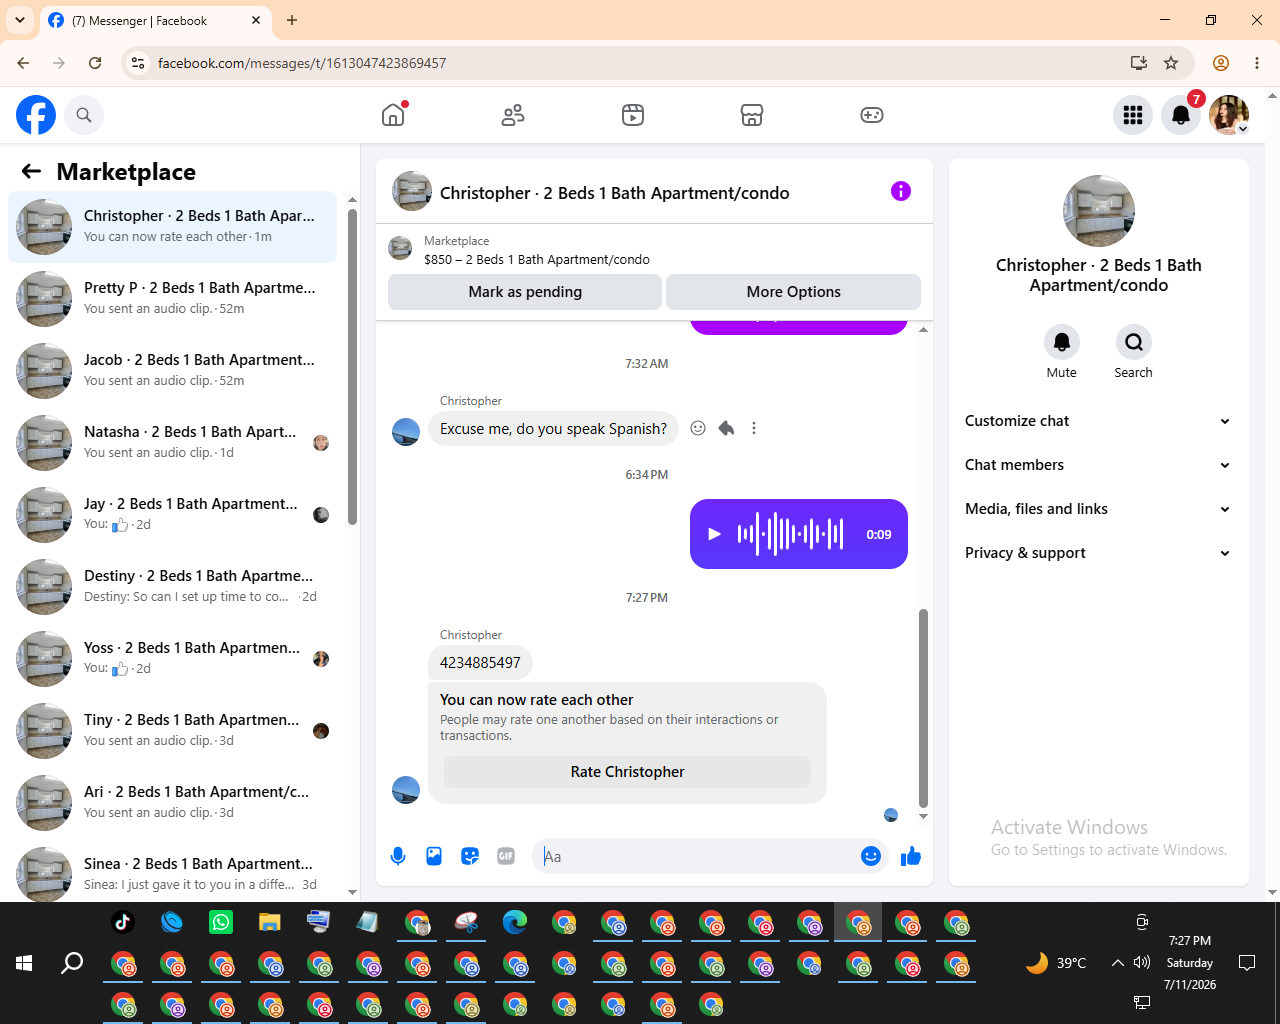Open Yoss conversation
This screenshot has height=1024, width=1280.
click(173, 659)
